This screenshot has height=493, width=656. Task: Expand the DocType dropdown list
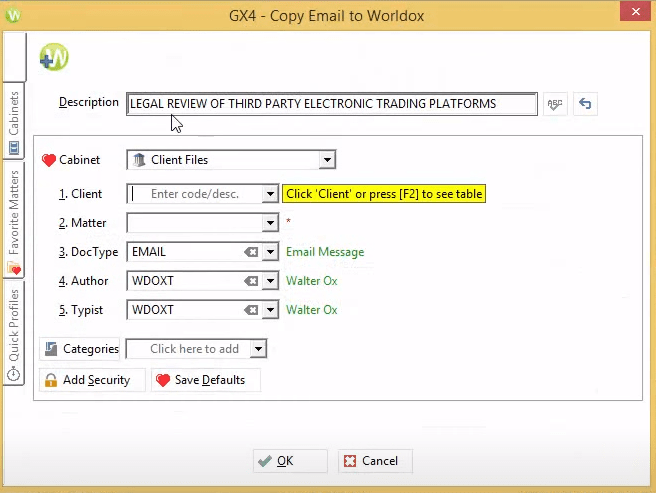(x=270, y=252)
